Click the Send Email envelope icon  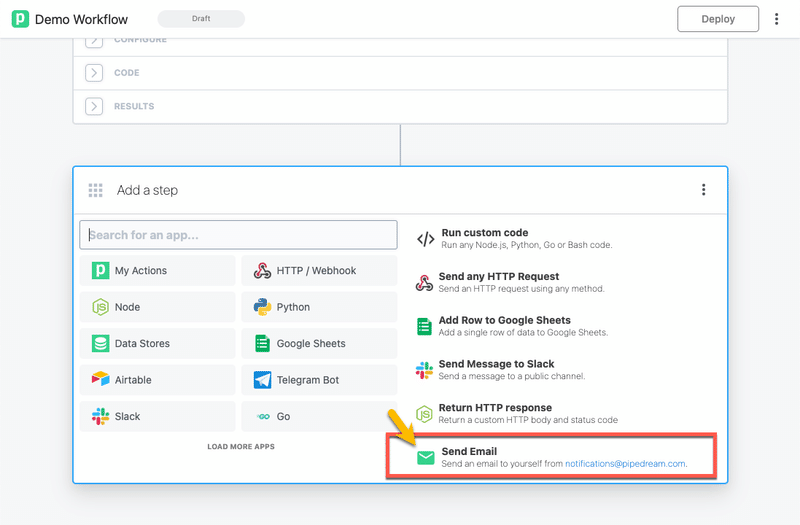(426, 458)
